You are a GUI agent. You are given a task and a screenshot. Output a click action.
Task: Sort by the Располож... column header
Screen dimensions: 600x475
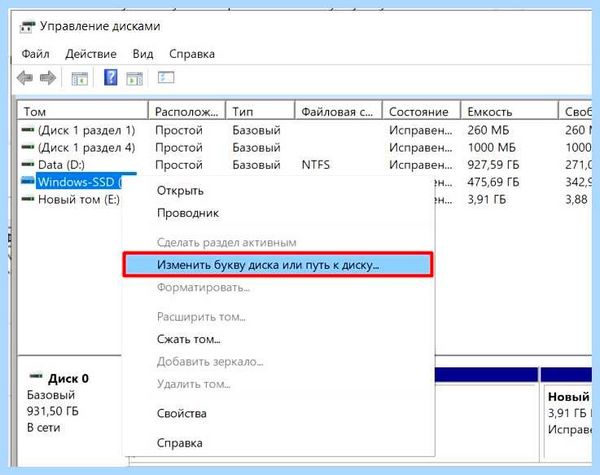[187, 111]
